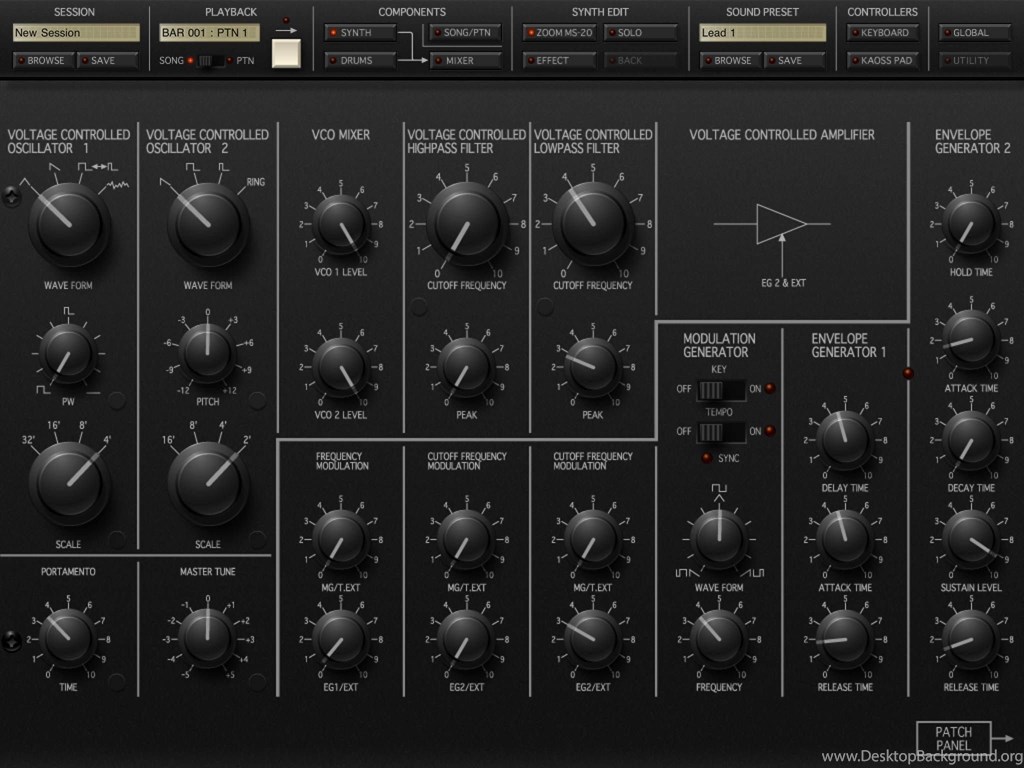Click the Lowpass Filter CUTOFF FREQUENCY knob
The image size is (1024, 768).
click(592, 224)
